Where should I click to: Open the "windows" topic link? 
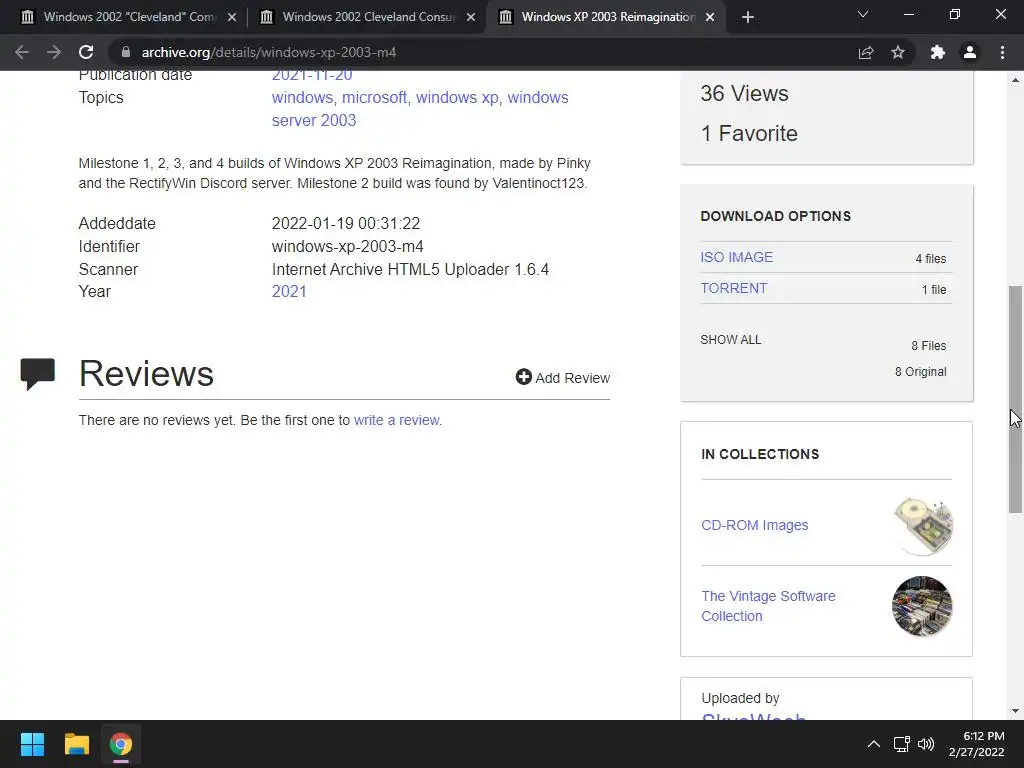[x=302, y=97]
